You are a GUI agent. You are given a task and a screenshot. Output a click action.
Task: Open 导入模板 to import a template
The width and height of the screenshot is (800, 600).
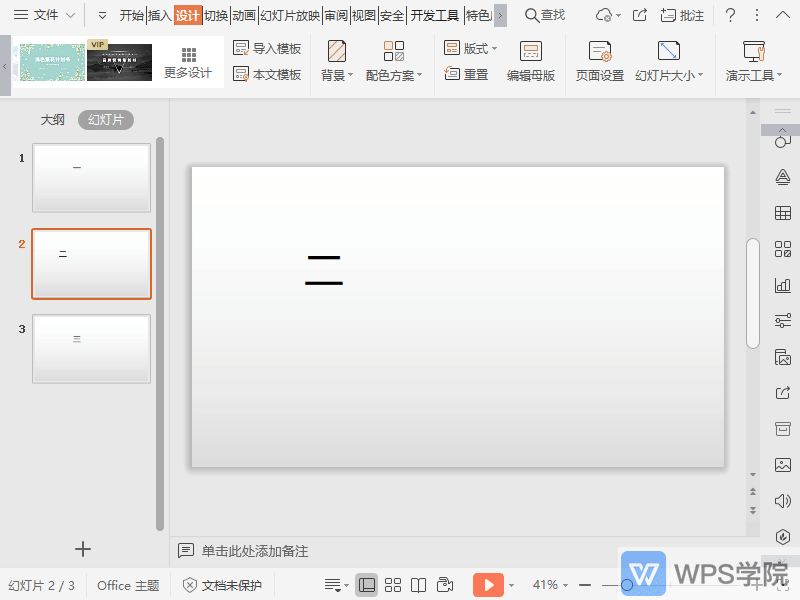[x=267, y=48]
